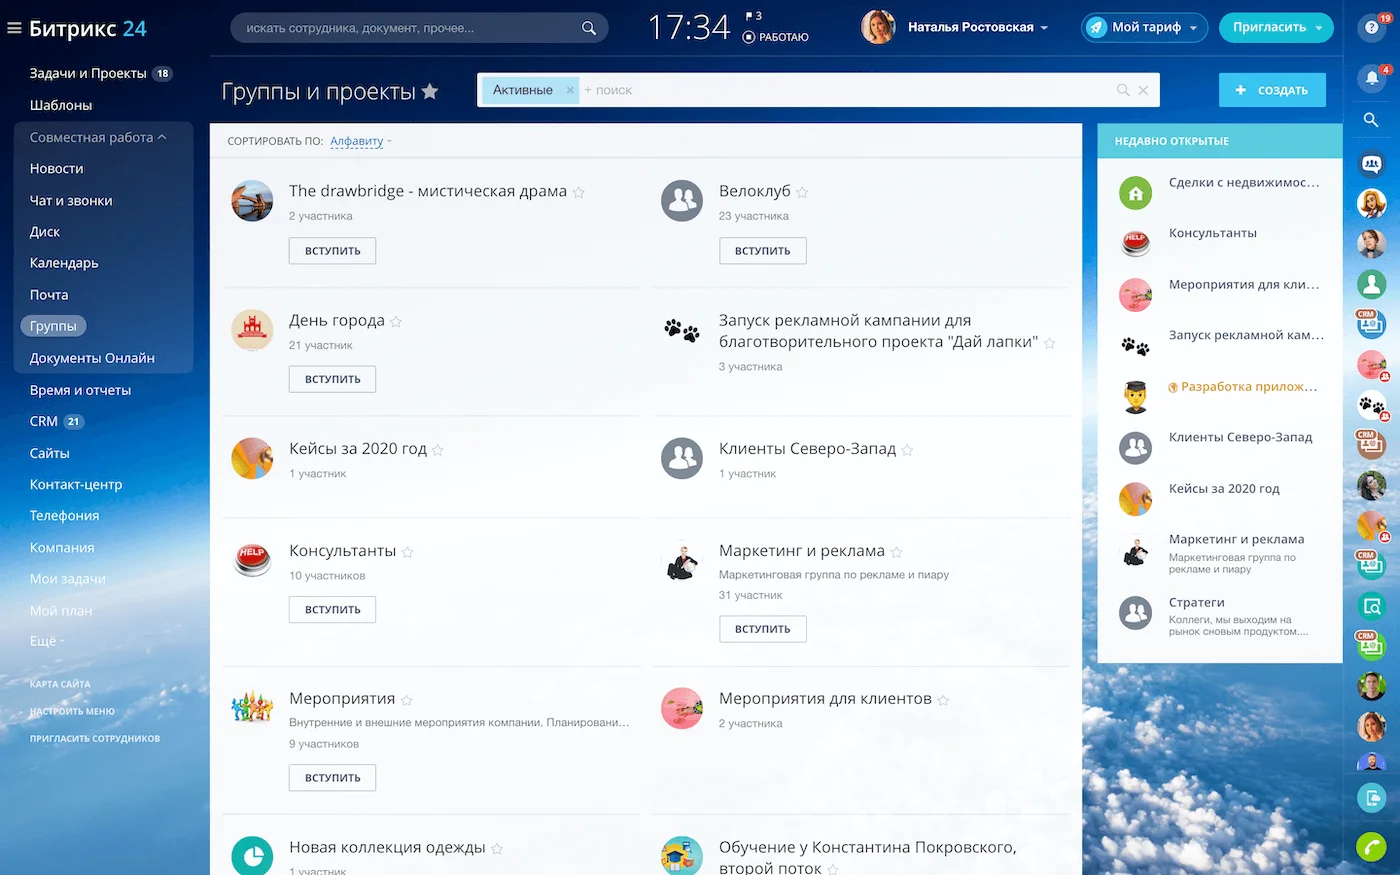Open the notifications bell icon

point(1372,78)
